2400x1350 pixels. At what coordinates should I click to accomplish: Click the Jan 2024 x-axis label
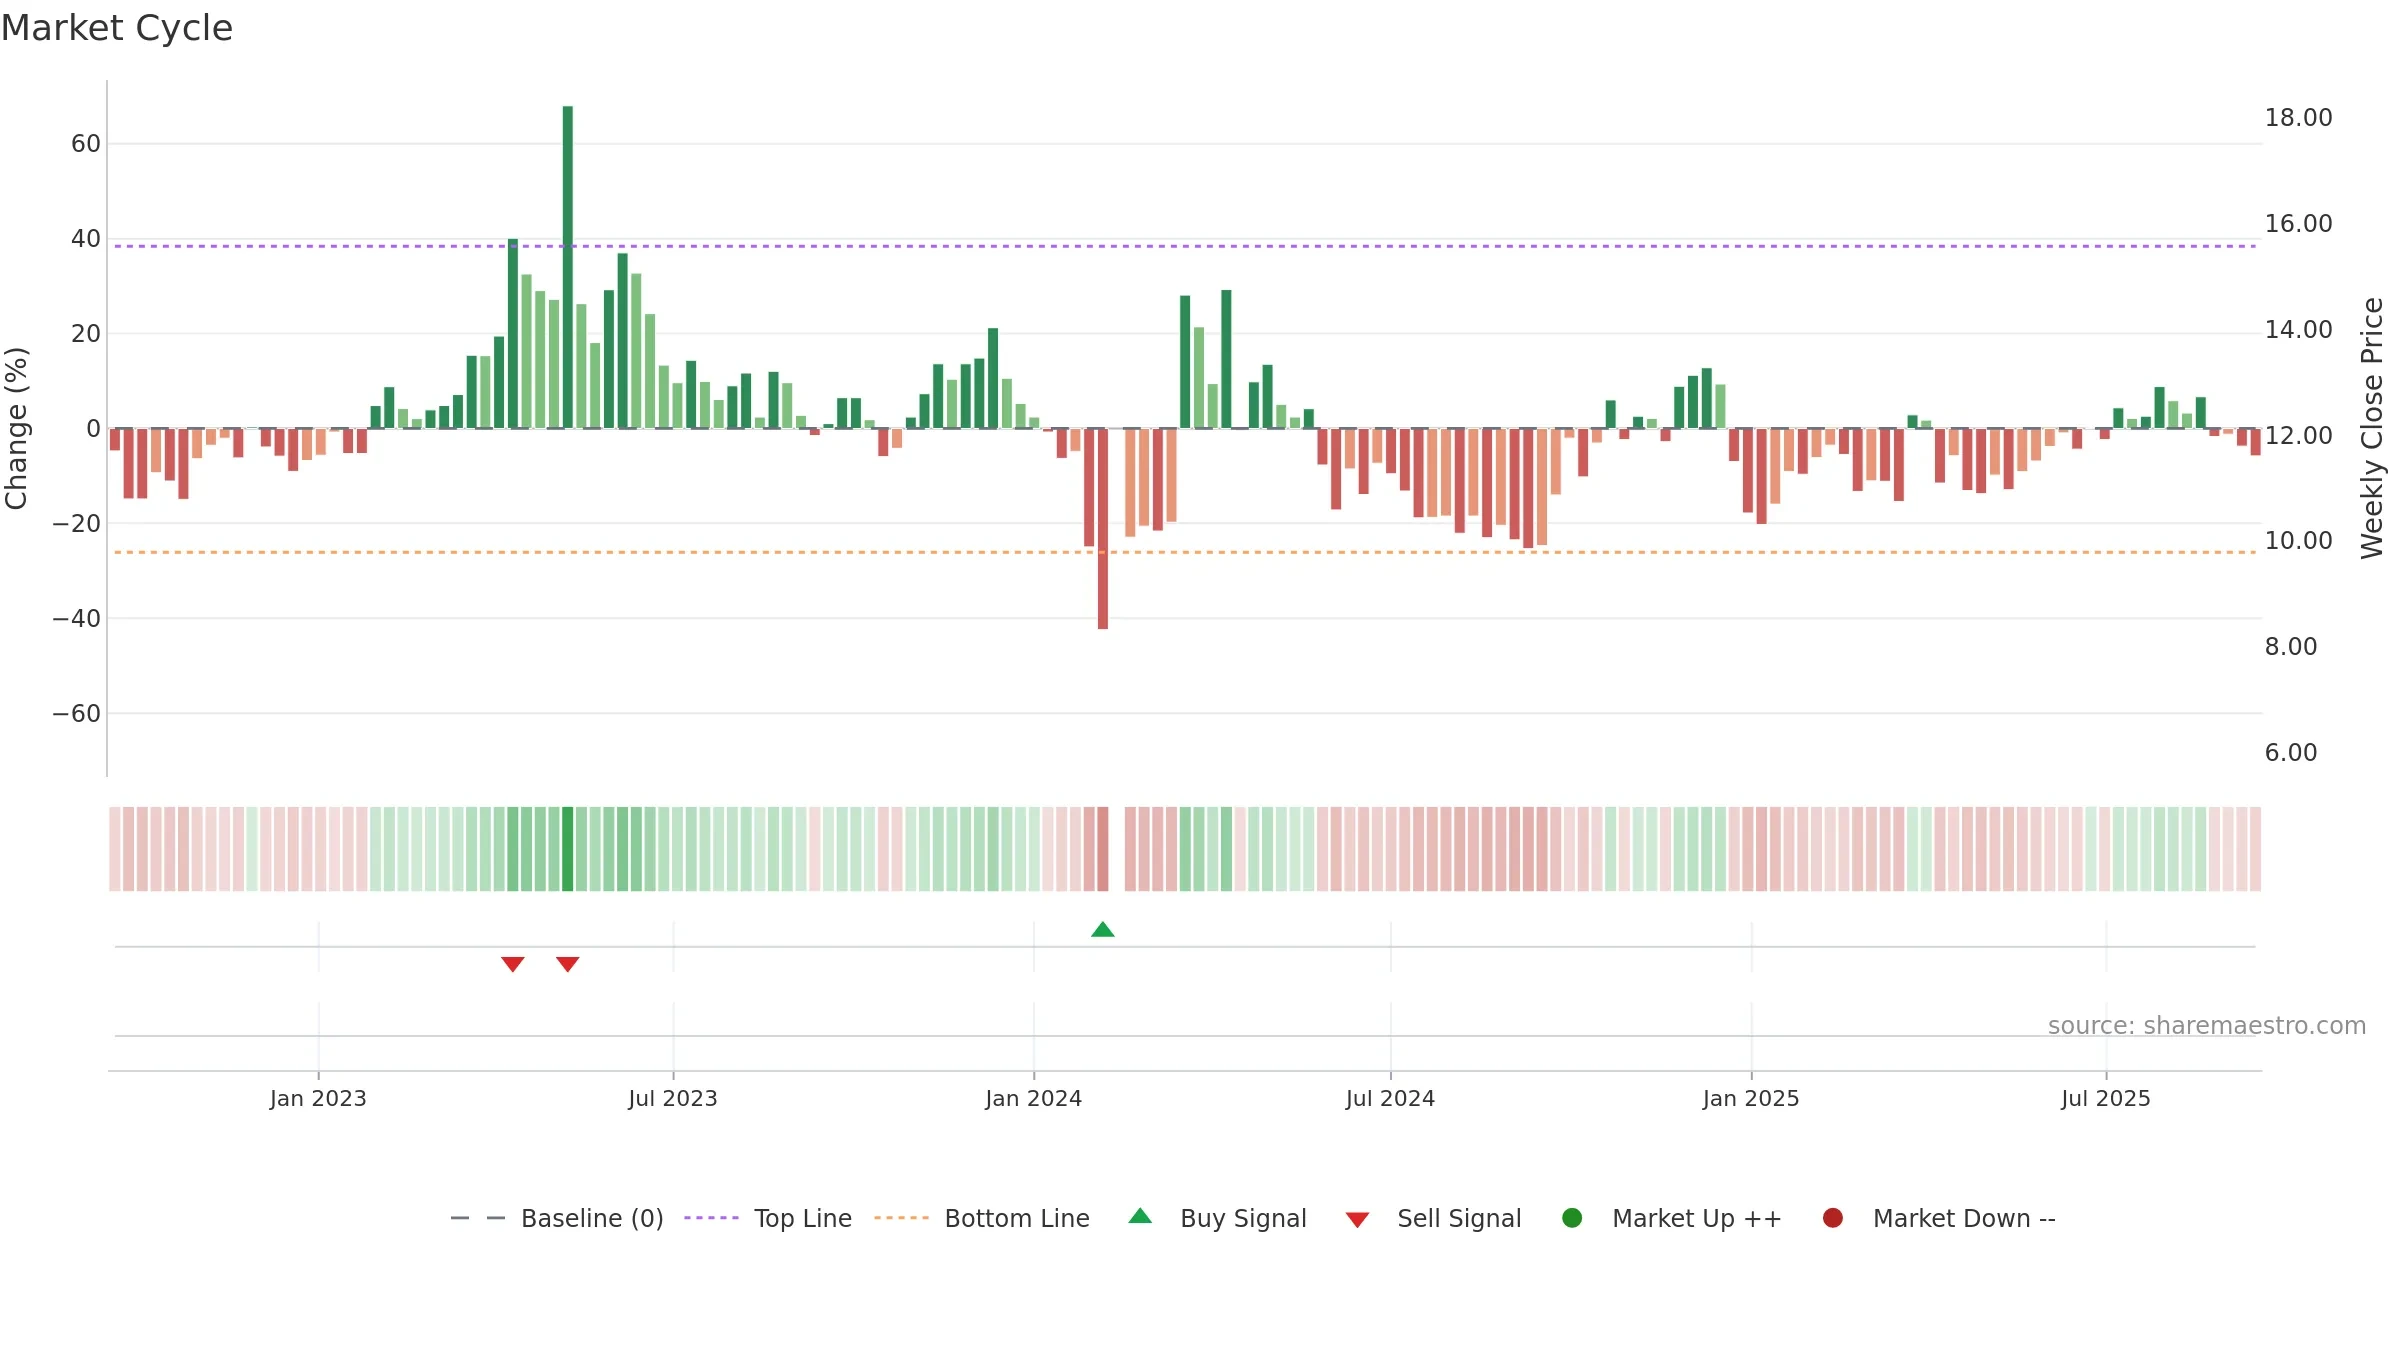point(1034,1099)
